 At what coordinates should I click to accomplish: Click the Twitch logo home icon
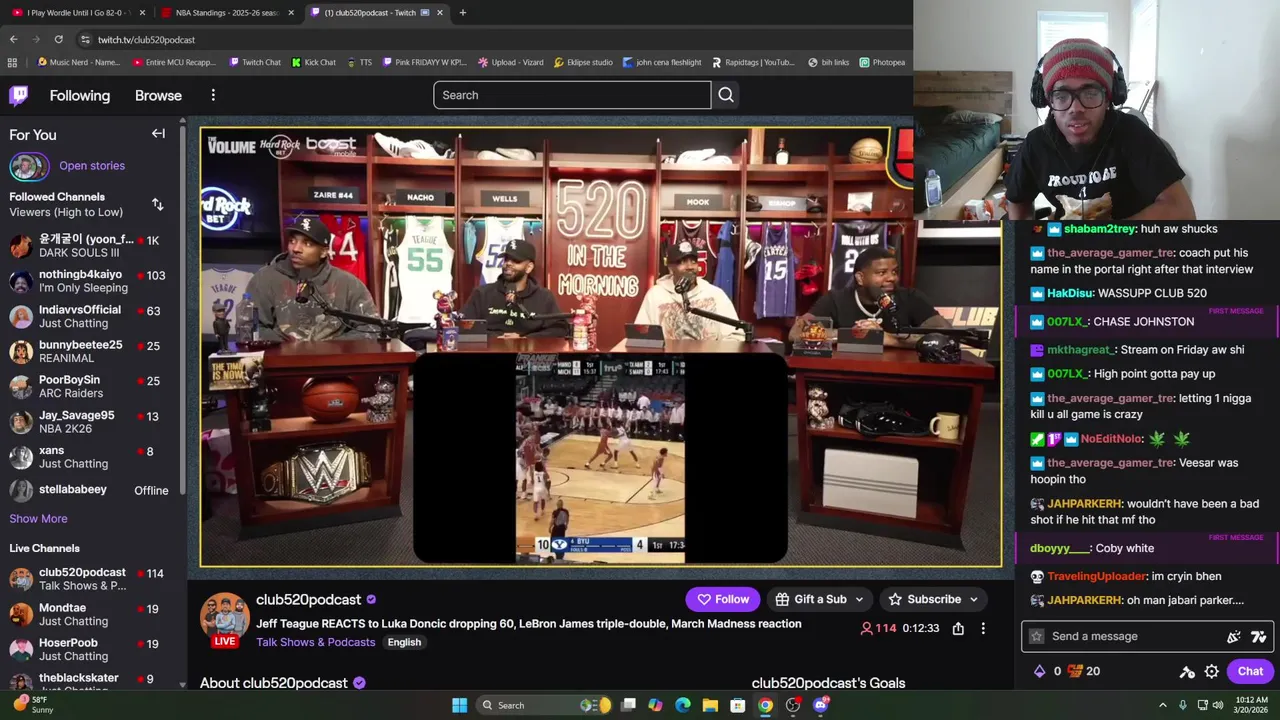(x=19, y=95)
